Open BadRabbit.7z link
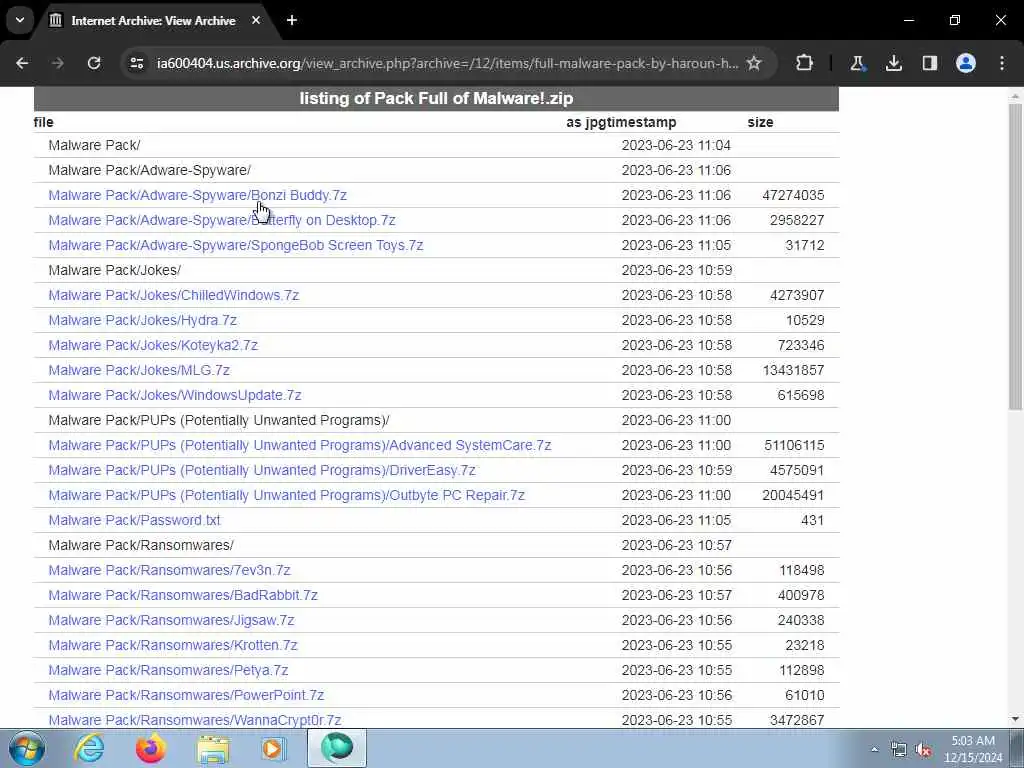Viewport: 1024px width, 768px height. (x=183, y=595)
